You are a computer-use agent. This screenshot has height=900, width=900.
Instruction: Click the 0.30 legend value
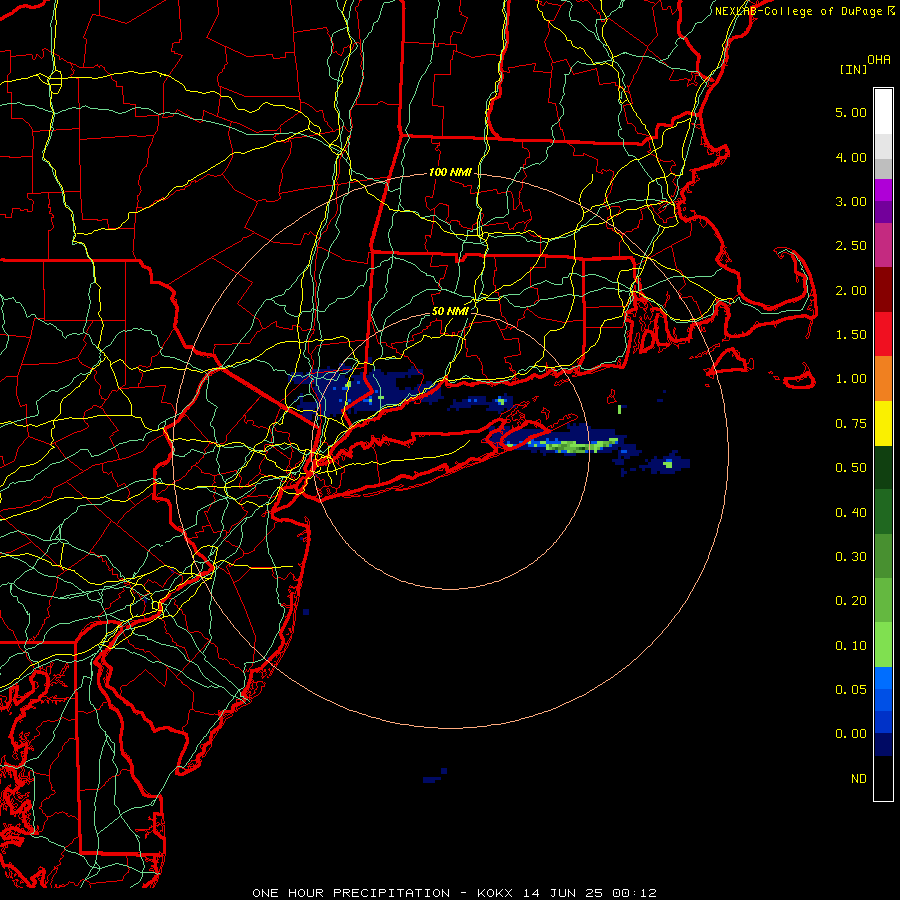pos(851,557)
